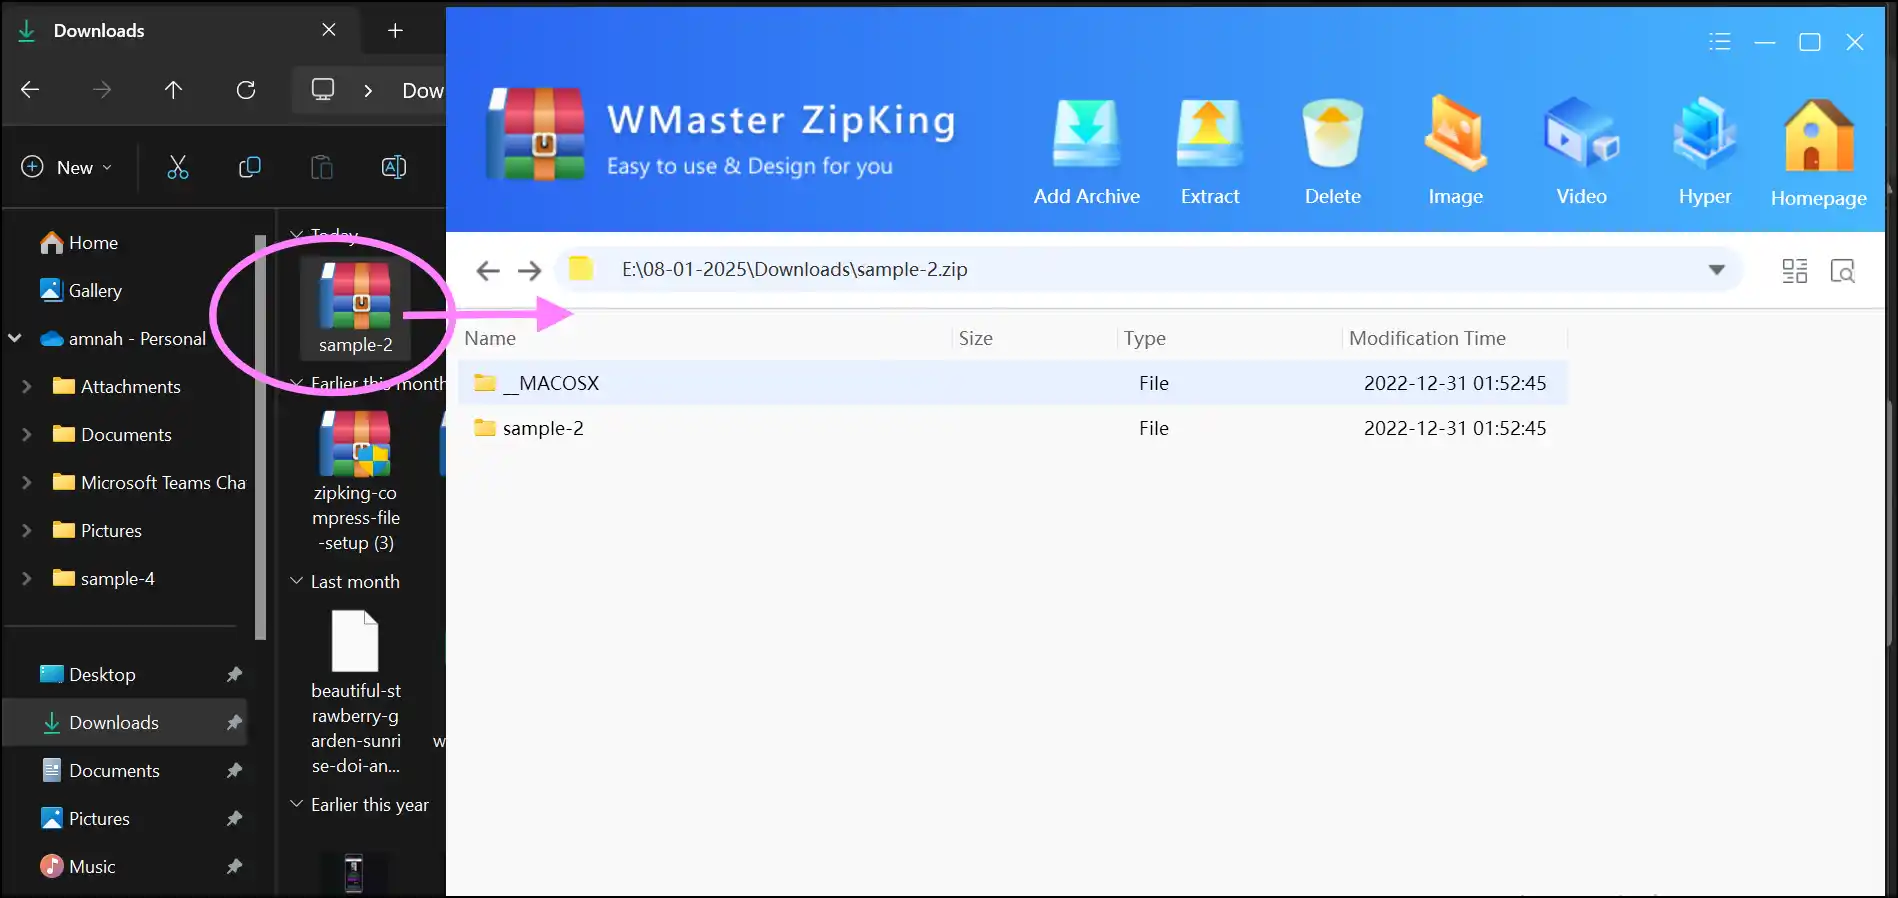Click the Cut scissors icon in Explorer
The height and width of the screenshot is (898, 1898).
tap(178, 167)
